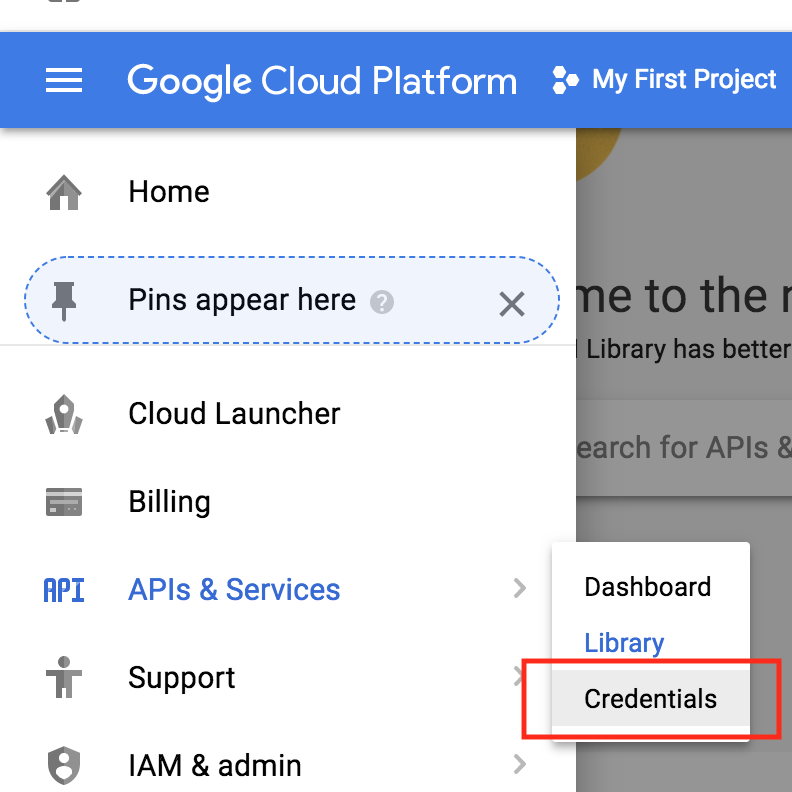792x792 pixels.
Task: Open the My First Project selector
Action: pos(684,80)
